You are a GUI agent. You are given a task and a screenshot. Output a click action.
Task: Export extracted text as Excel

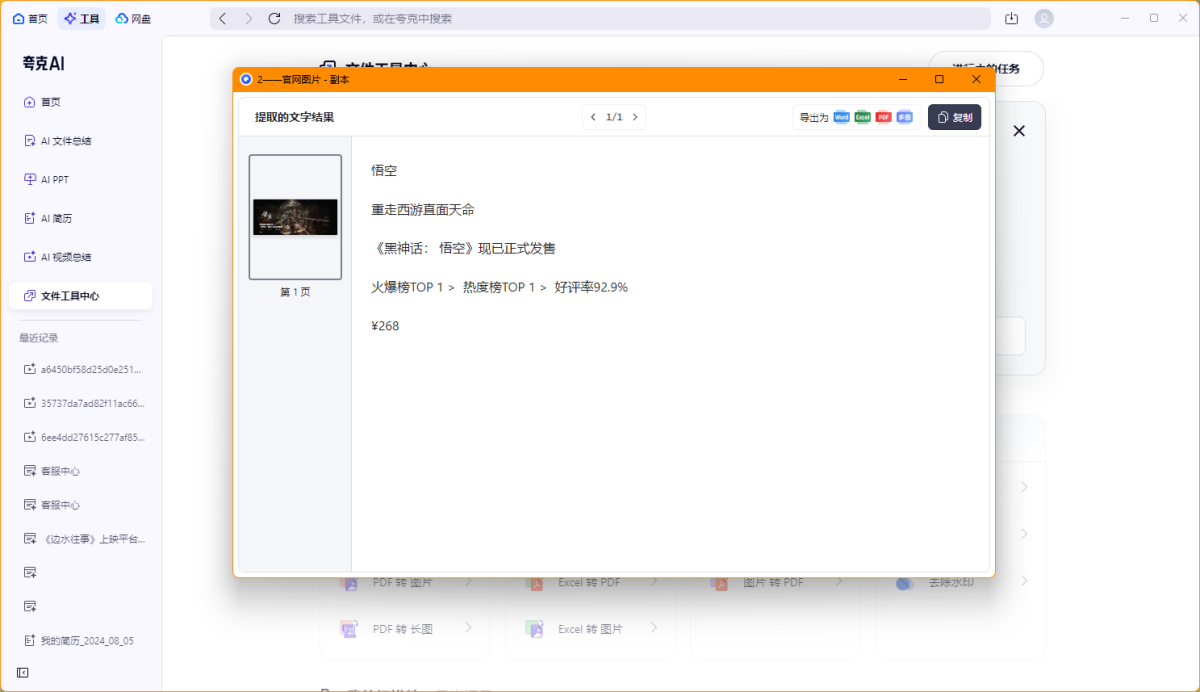[862, 117]
